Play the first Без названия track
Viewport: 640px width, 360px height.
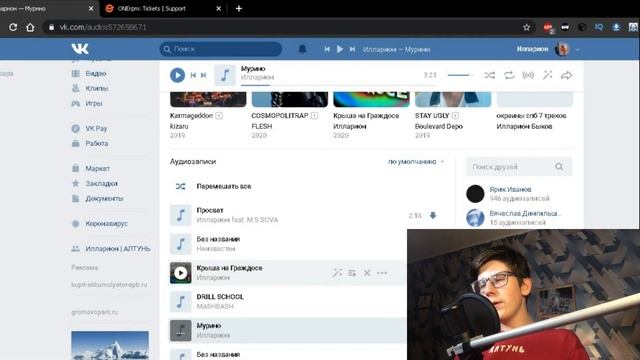point(180,244)
